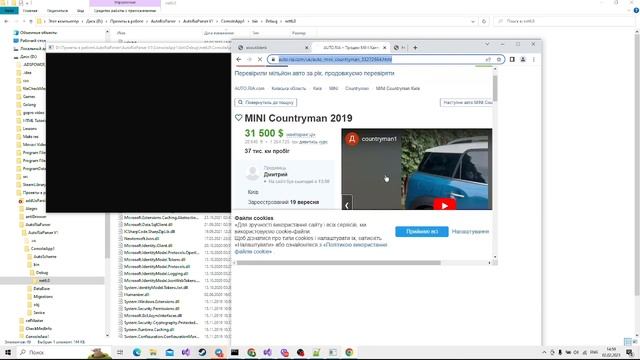Click the site lock icon in address bar
Screen dimensions: 640x360
[x=273, y=60]
